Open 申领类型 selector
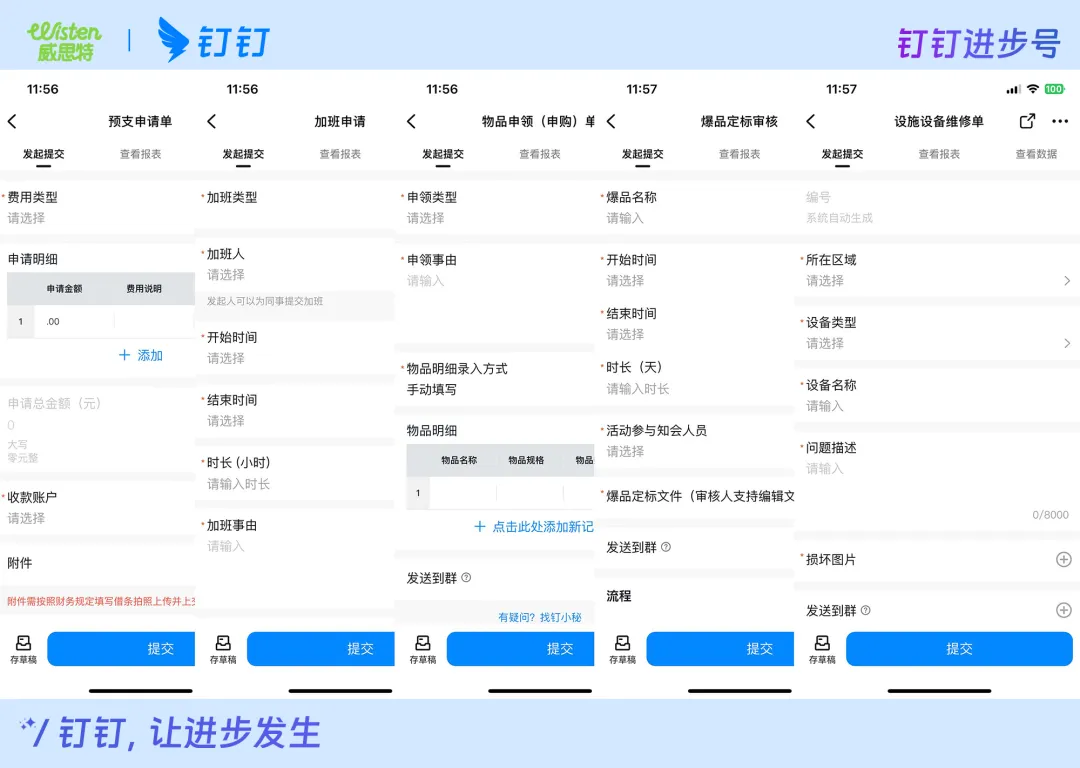Viewport: 1080px width, 768px height. tap(495, 207)
